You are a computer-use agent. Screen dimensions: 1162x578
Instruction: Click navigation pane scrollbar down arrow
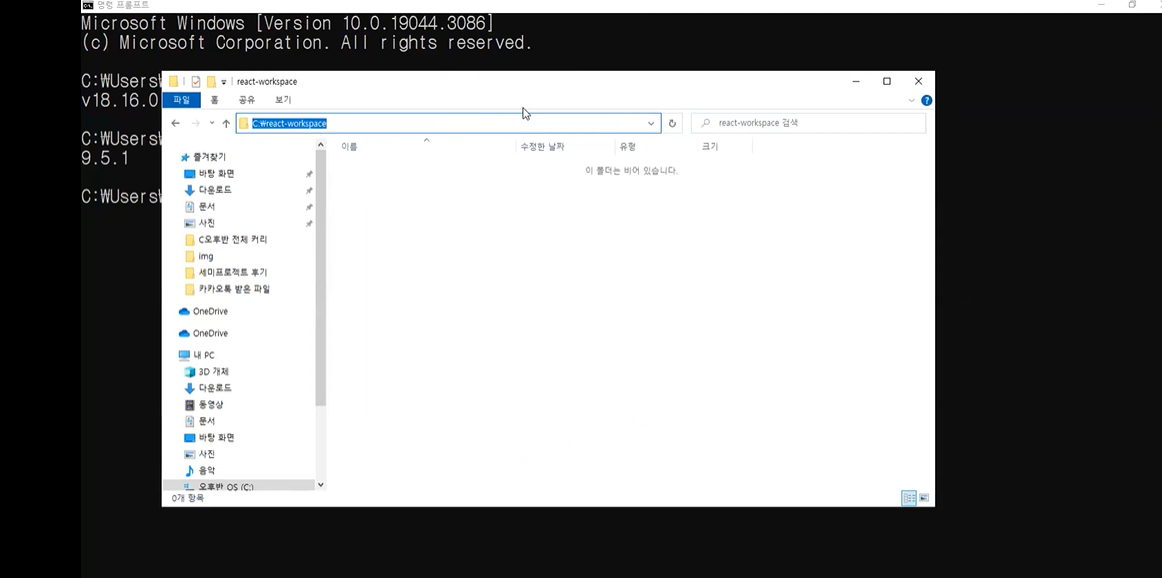(320, 485)
